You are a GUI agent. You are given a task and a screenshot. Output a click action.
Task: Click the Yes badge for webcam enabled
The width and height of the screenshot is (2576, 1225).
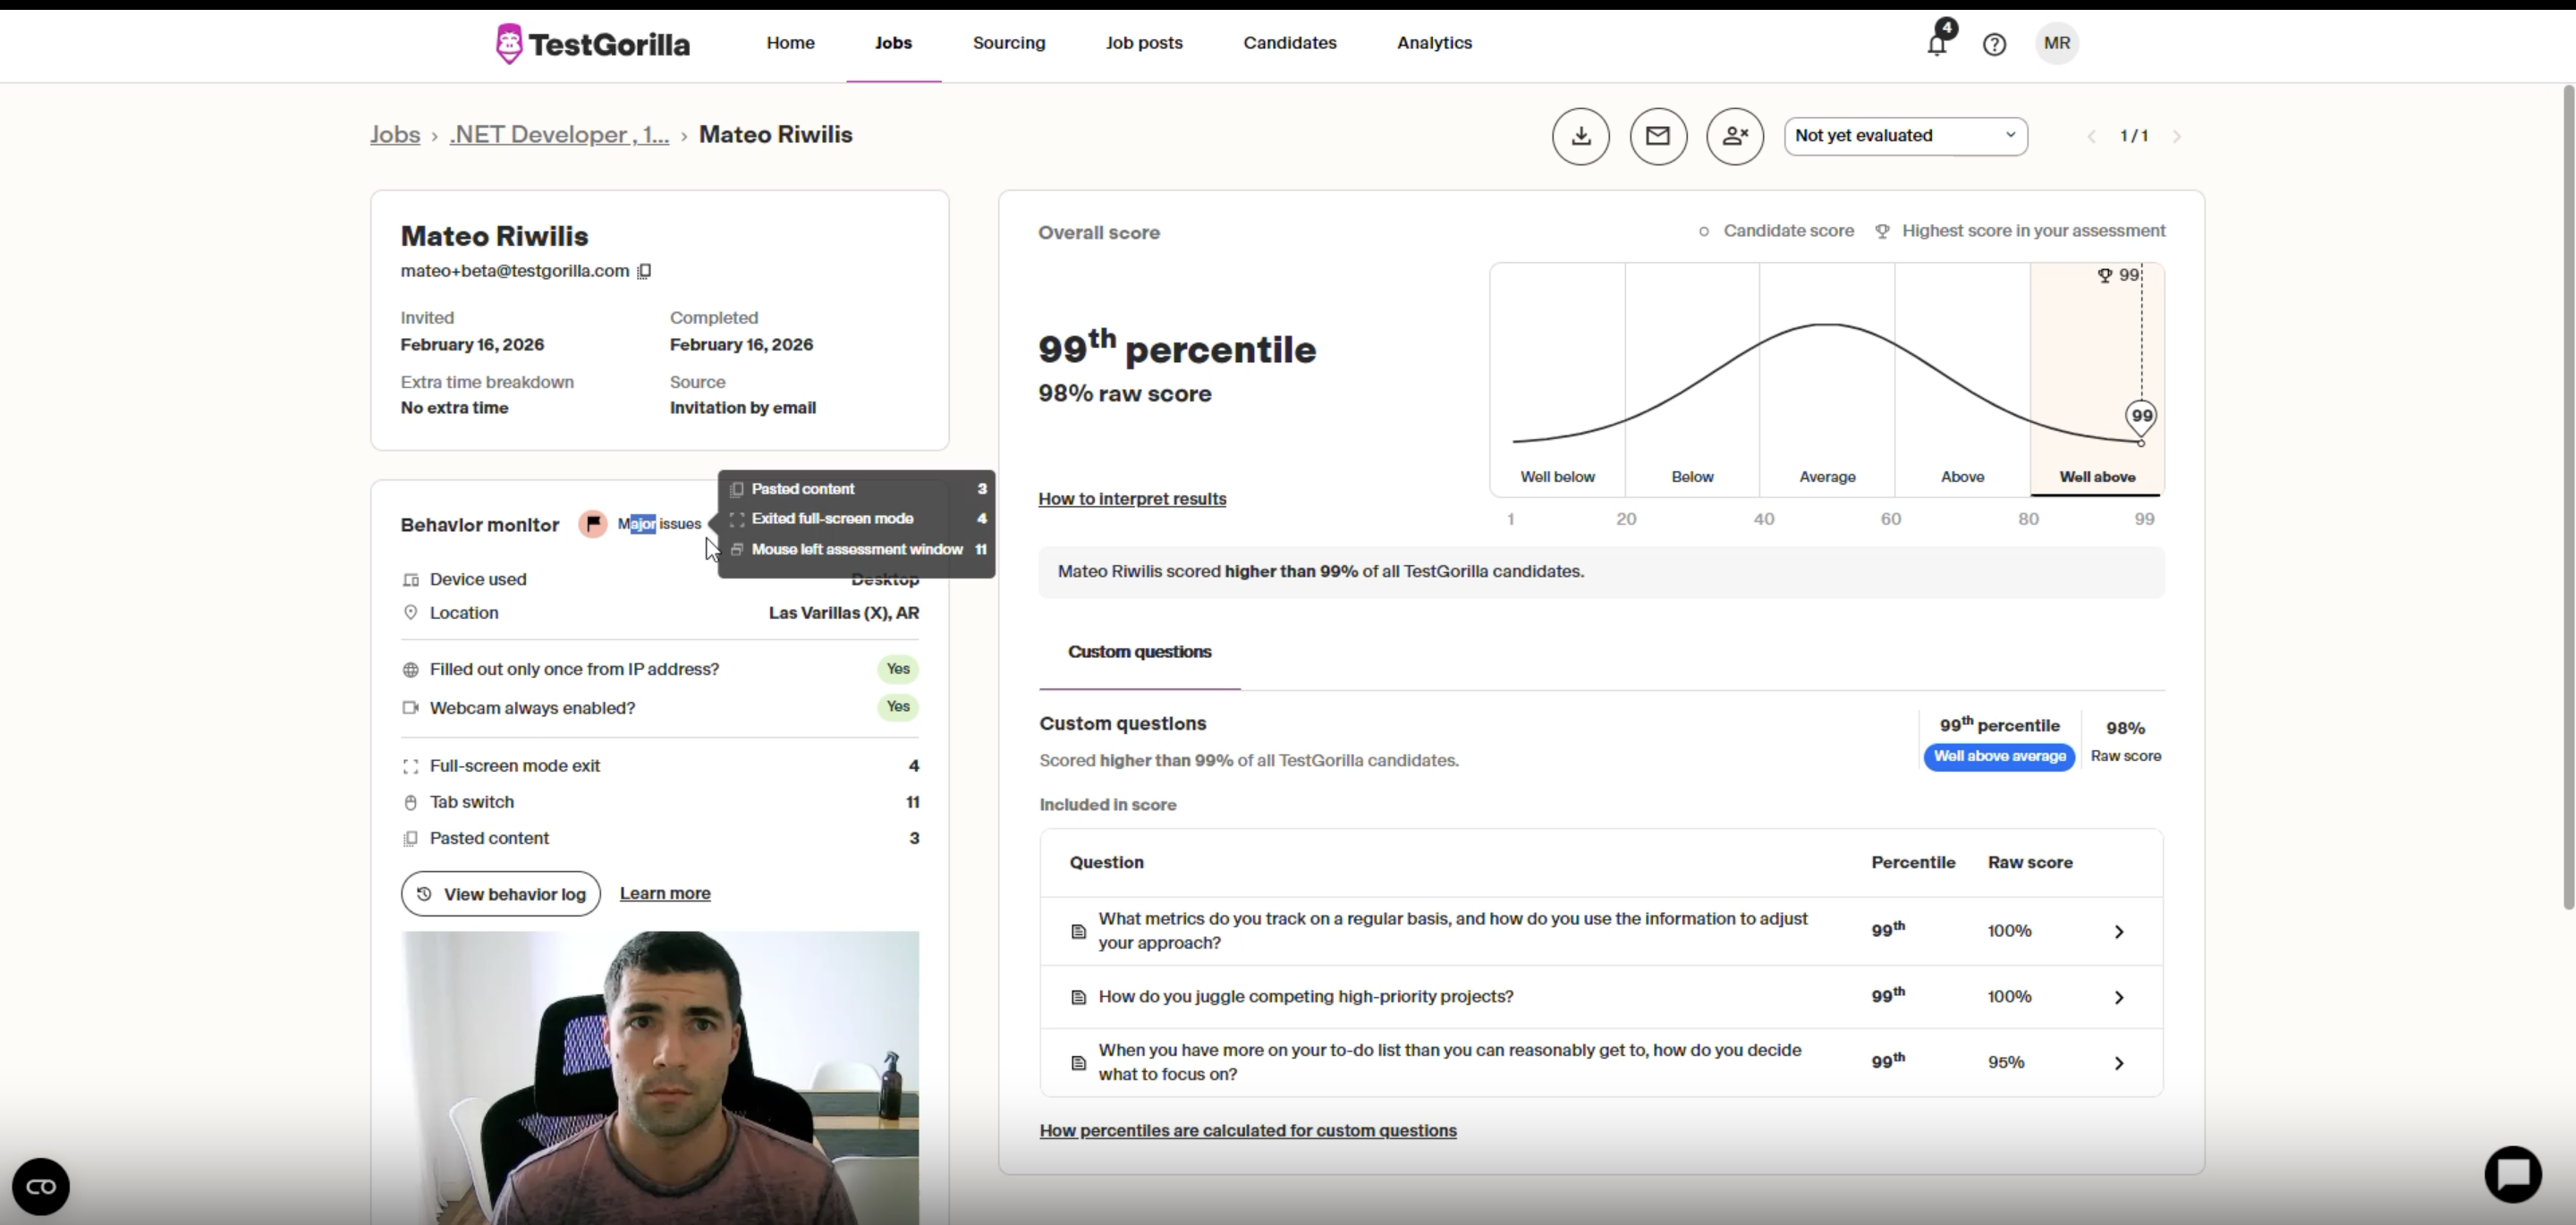point(898,707)
